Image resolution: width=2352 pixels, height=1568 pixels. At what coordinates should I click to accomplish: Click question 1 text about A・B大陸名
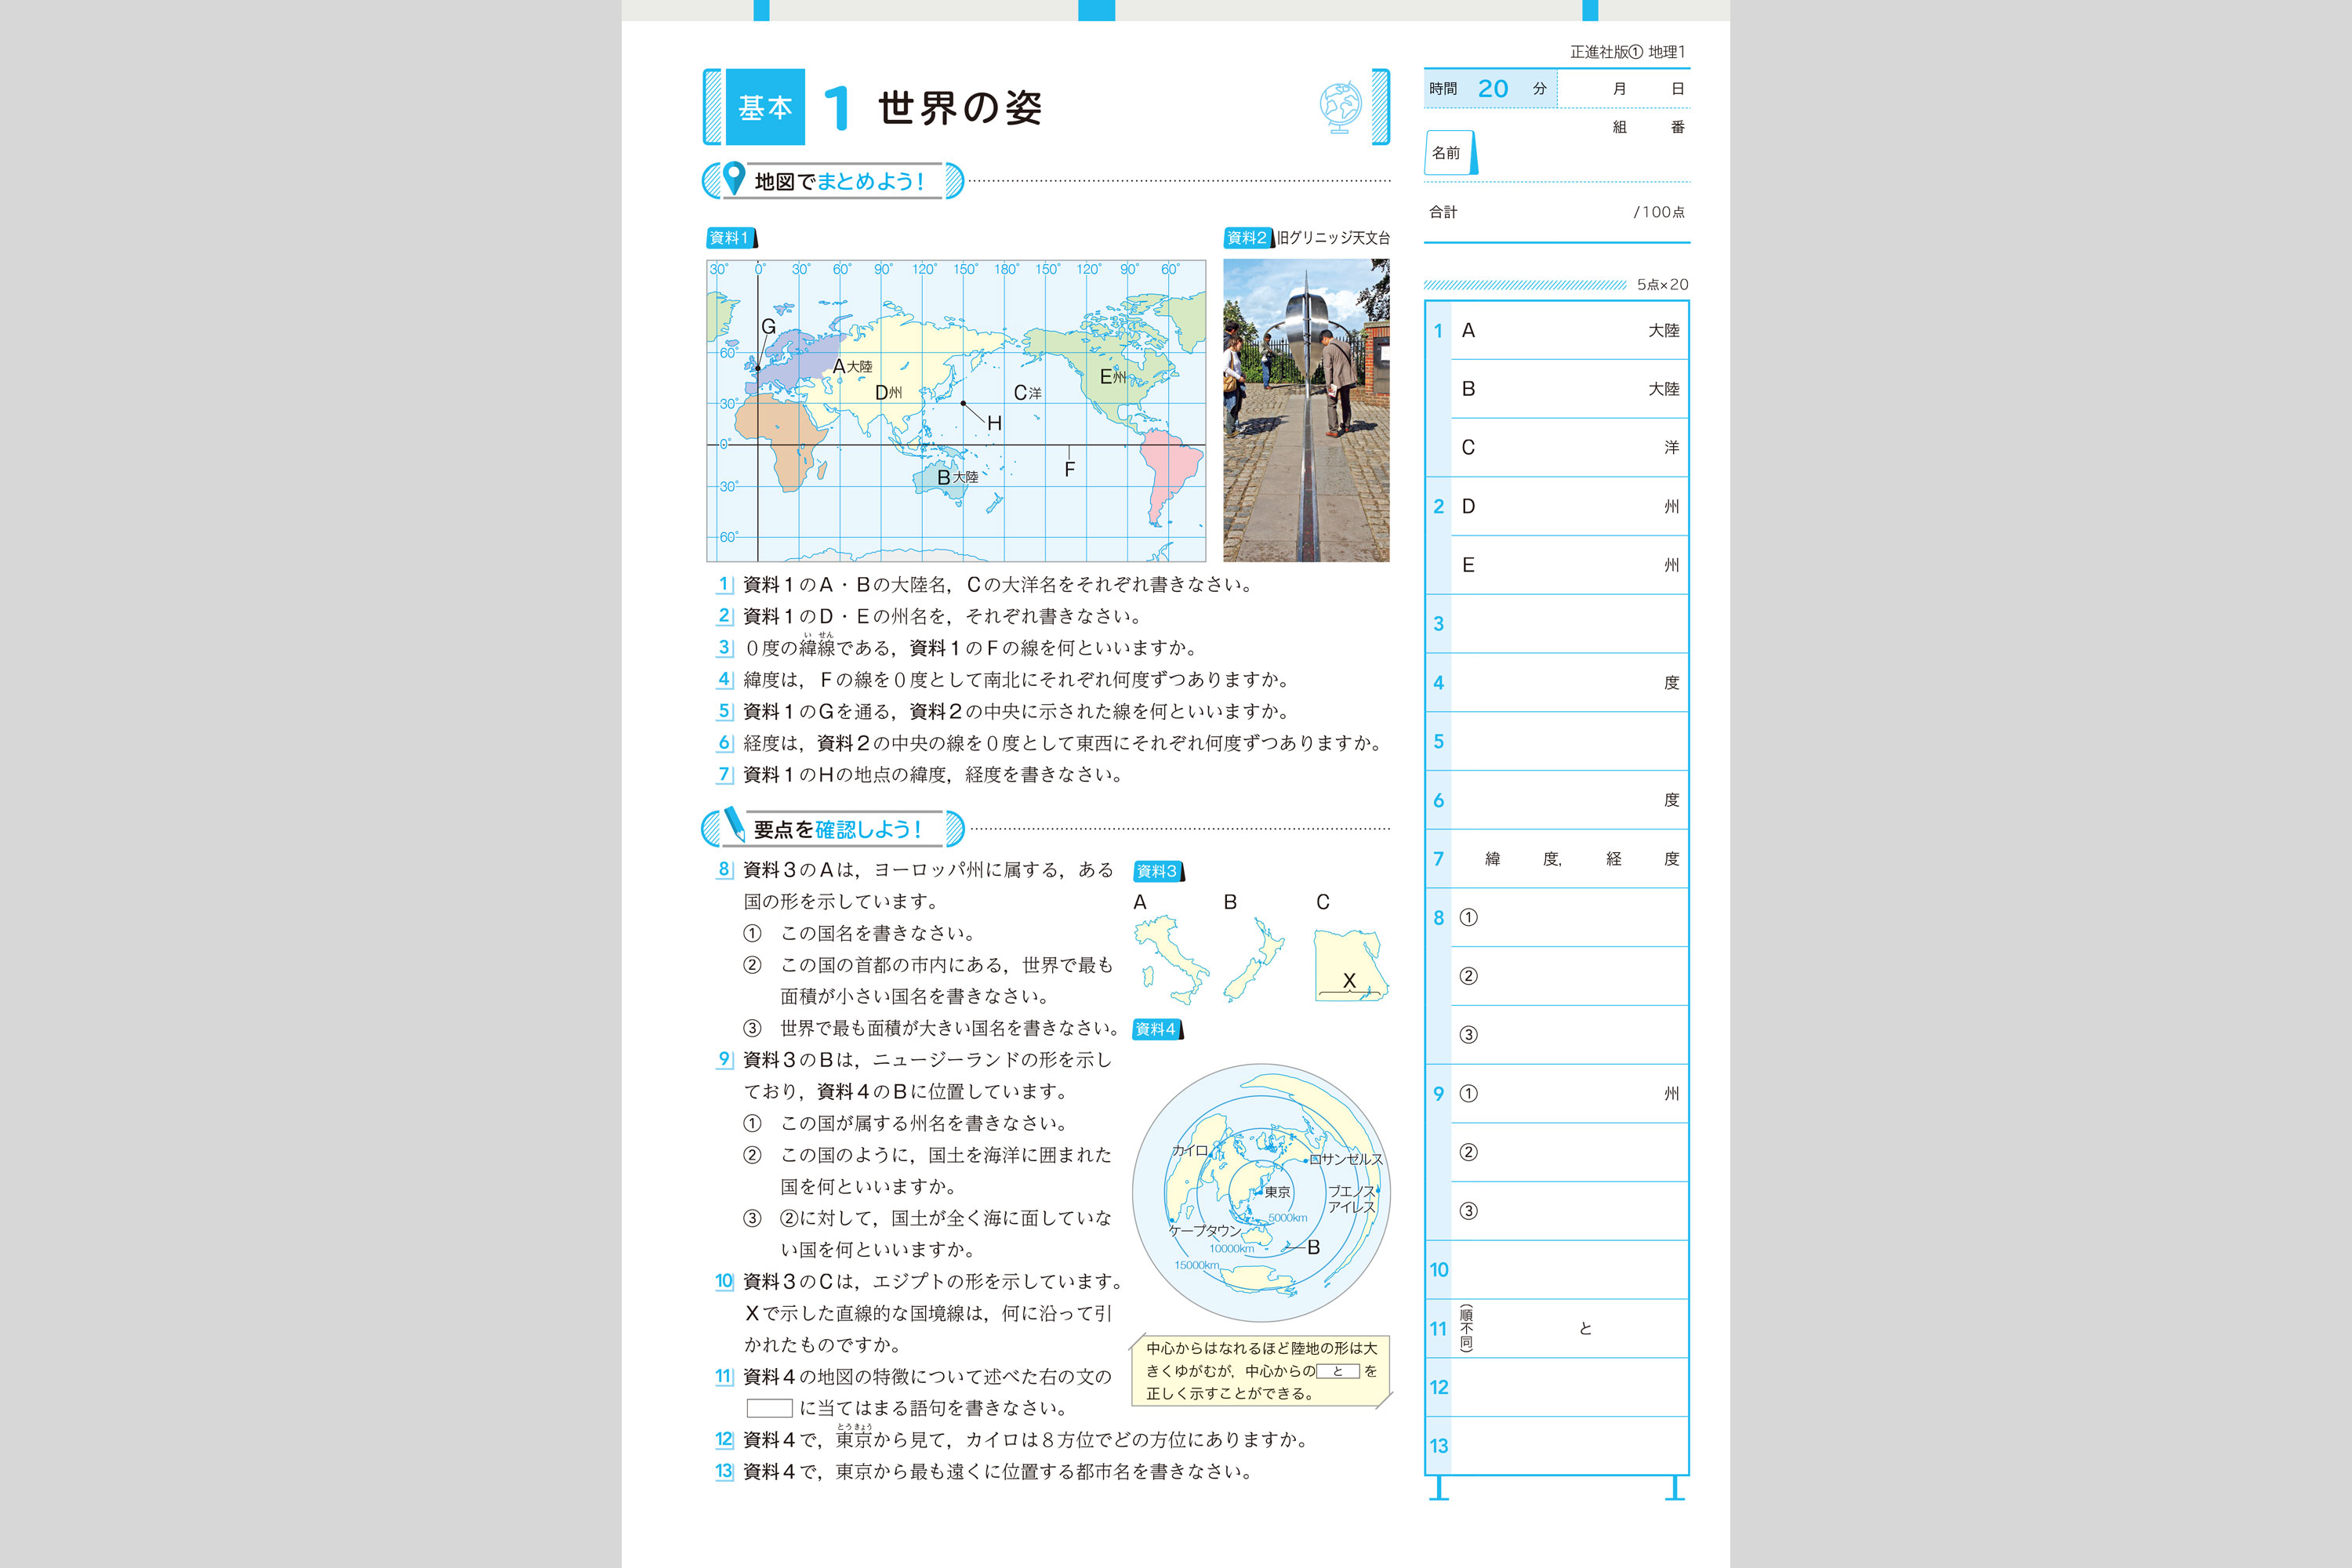pyautogui.click(x=997, y=585)
